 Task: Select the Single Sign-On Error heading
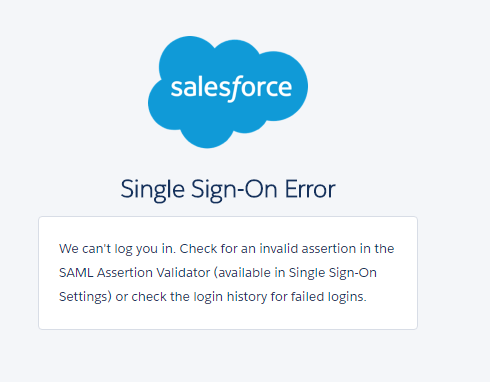click(x=228, y=189)
